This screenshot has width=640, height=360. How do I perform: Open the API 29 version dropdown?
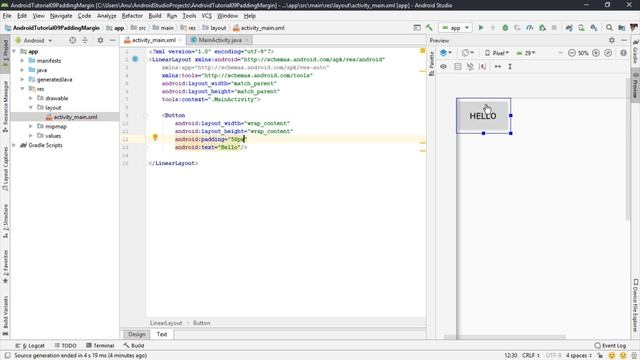click(x=526, y=53)
